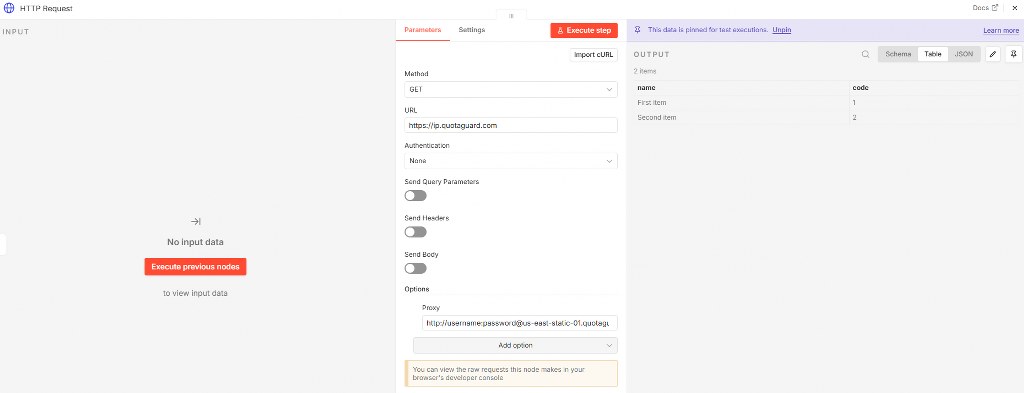Click the Unpin link in the banner

[782, 30]
